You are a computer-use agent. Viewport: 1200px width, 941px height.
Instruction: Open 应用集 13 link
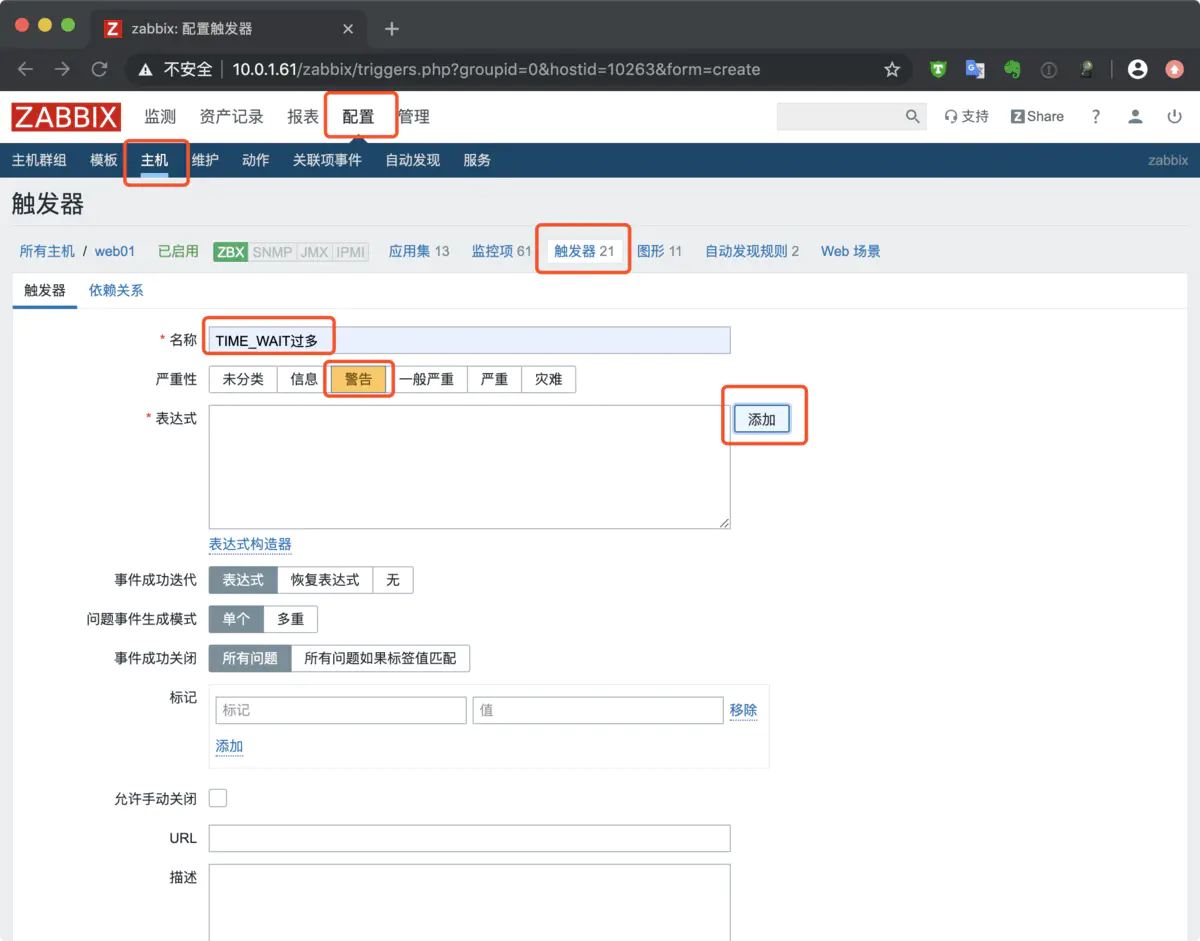(x=419, y=251)
